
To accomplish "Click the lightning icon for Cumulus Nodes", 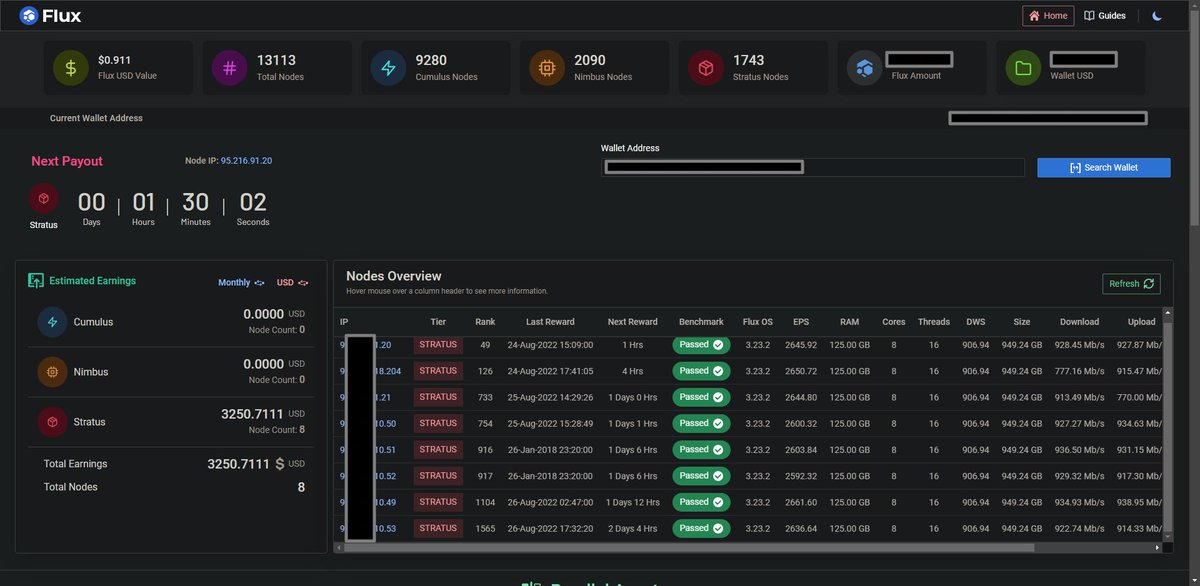I will [386, 67].
